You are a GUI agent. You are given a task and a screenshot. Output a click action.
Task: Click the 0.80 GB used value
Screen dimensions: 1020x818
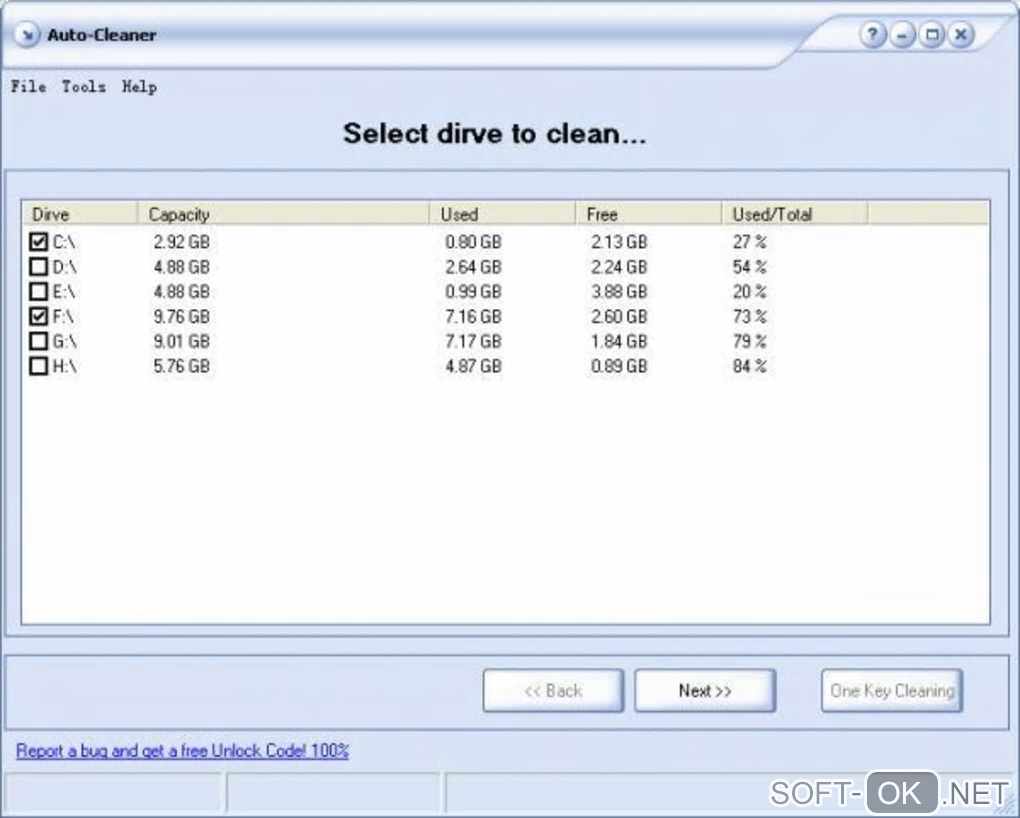(x=473, y=242)
